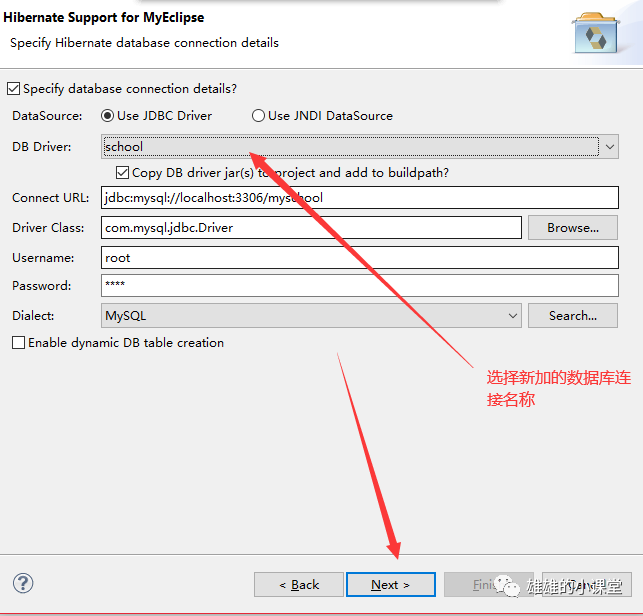
Task: Click the Driver Class text field
Action: pyautogui.click(x=311, y=228)
